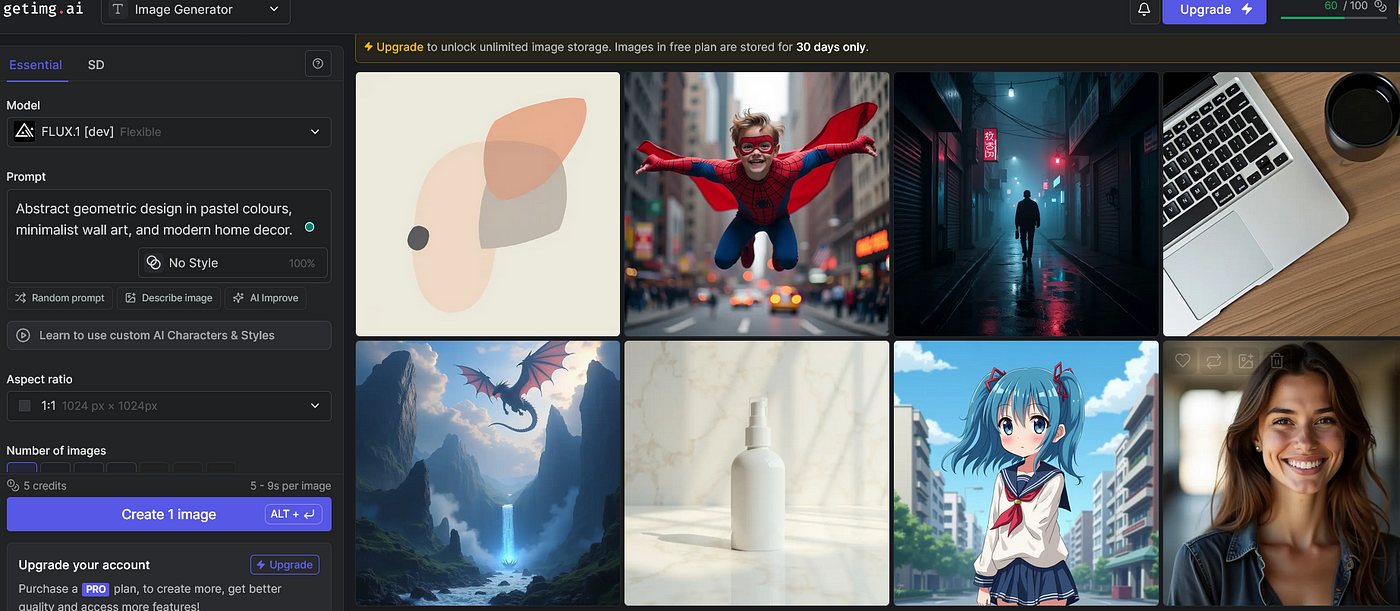The image size is (1400, 611).
Task: Click the '5 - 9s per image' text
Action: 290,486
